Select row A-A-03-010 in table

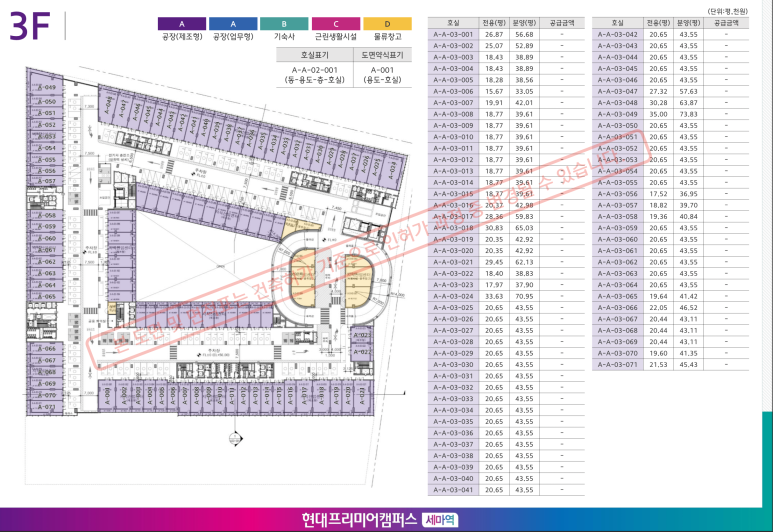[506, 137]
